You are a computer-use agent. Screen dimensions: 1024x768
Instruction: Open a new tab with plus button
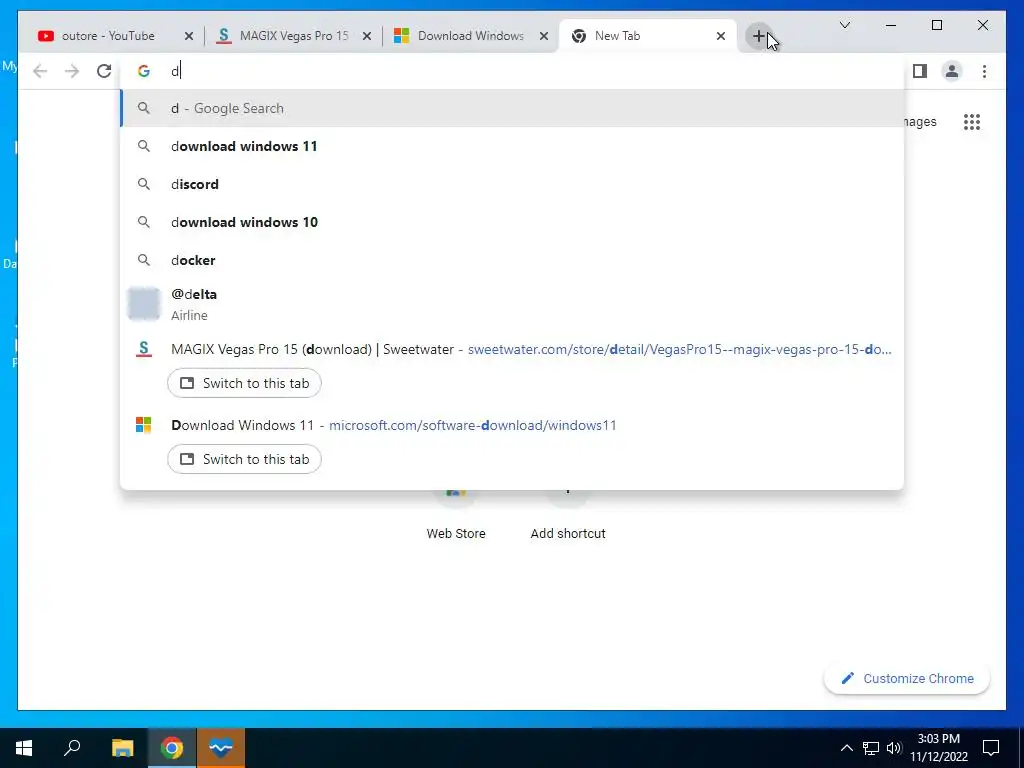(759, 36)
